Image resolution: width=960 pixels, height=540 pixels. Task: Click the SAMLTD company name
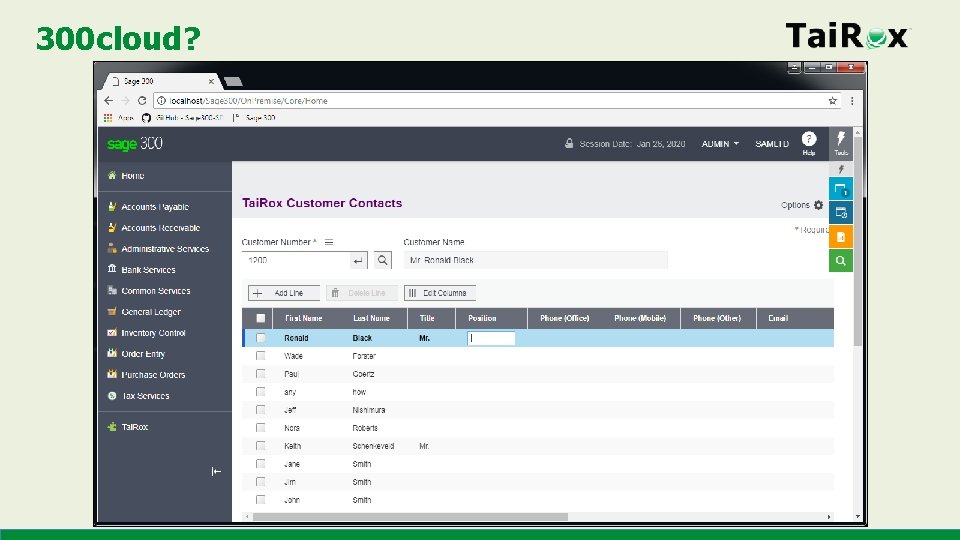(771, 144)
